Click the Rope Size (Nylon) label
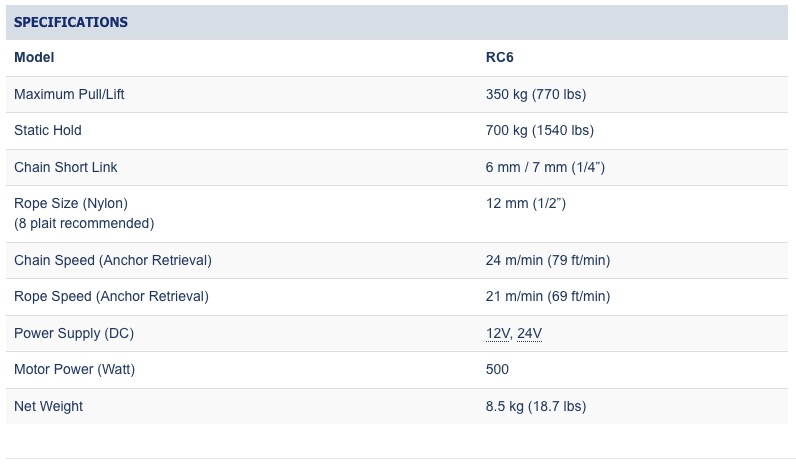 [71, 204]
